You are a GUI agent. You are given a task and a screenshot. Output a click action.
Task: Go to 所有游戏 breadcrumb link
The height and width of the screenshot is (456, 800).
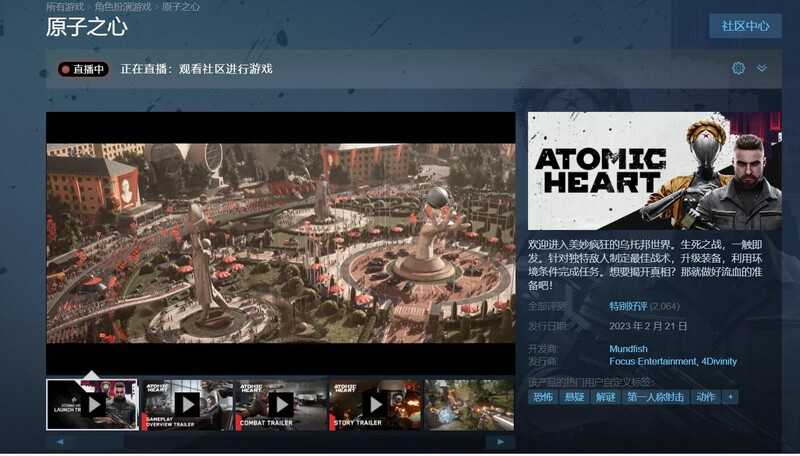pos(65,7)
